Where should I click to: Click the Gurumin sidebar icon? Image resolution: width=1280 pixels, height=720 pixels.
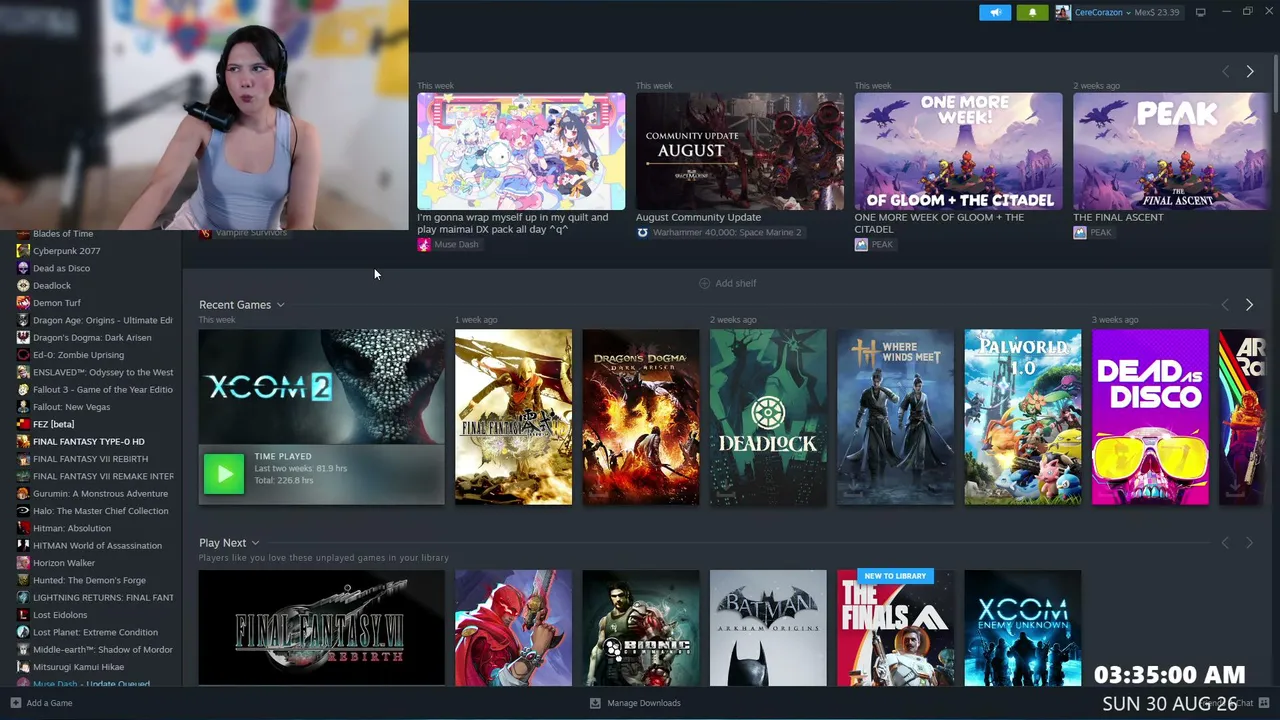23,493
